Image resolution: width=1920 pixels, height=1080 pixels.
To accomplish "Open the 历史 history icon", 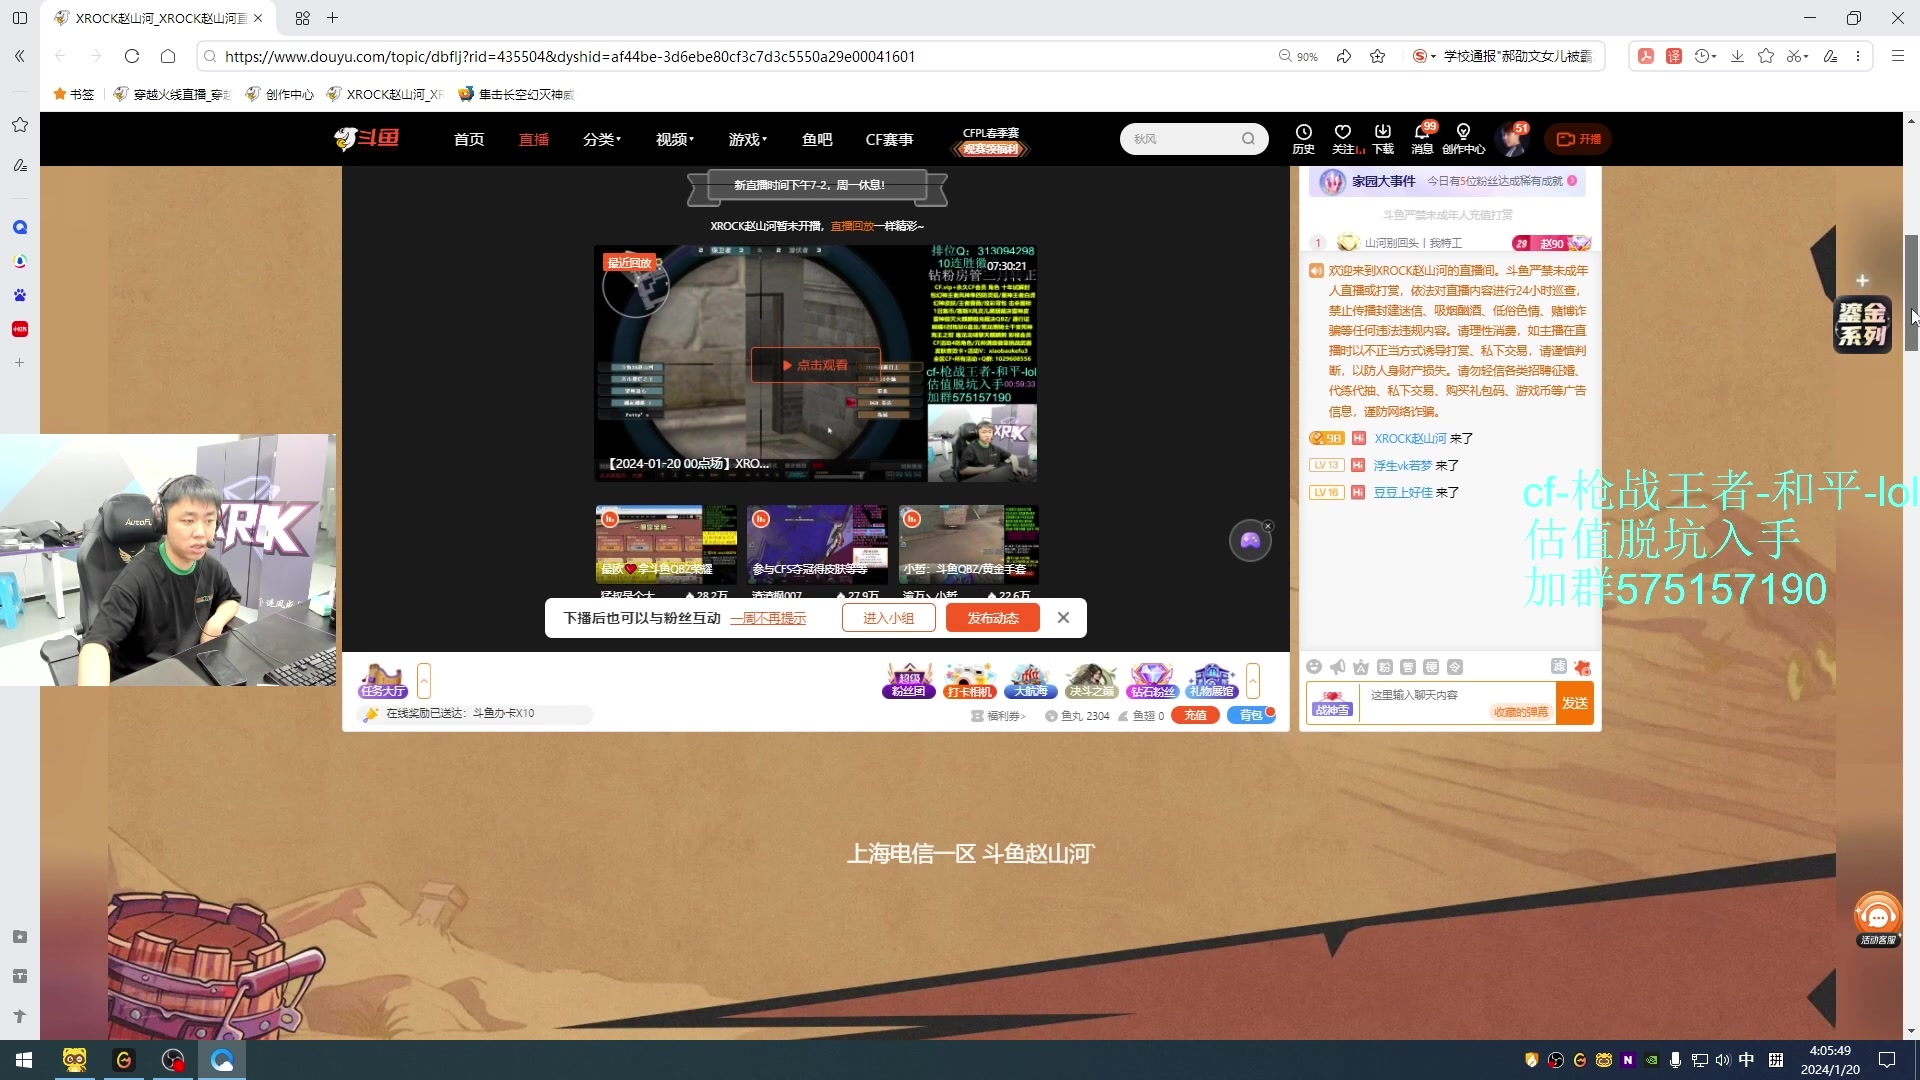I will [1303, 139].
